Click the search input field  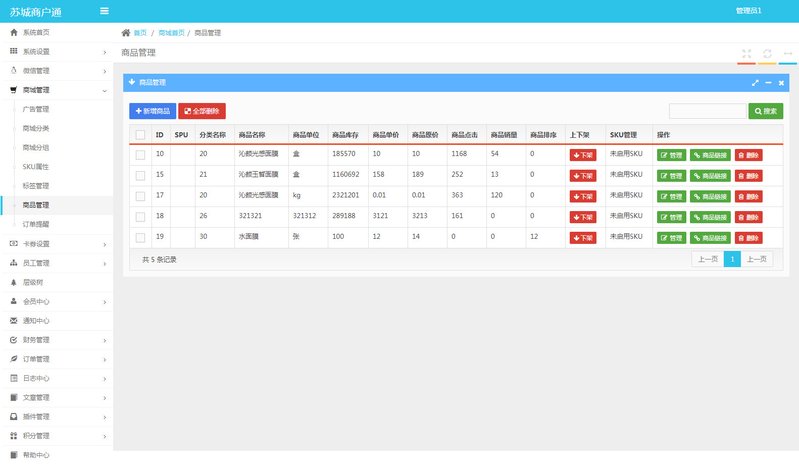click(x=707, y=111)
